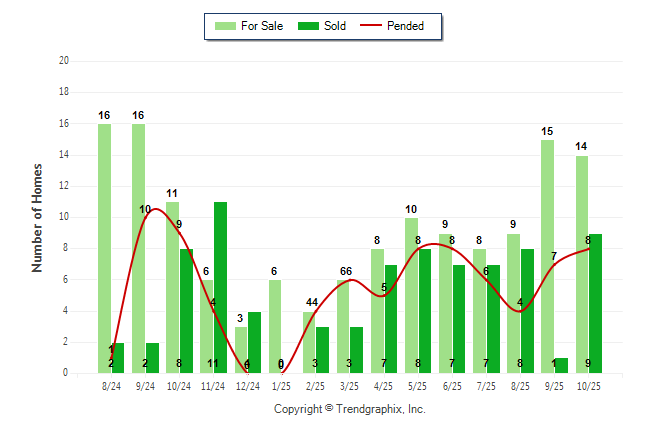Click the Sold legend green swatch
This screenshot has height=434, width=646.
coord(308,26)
